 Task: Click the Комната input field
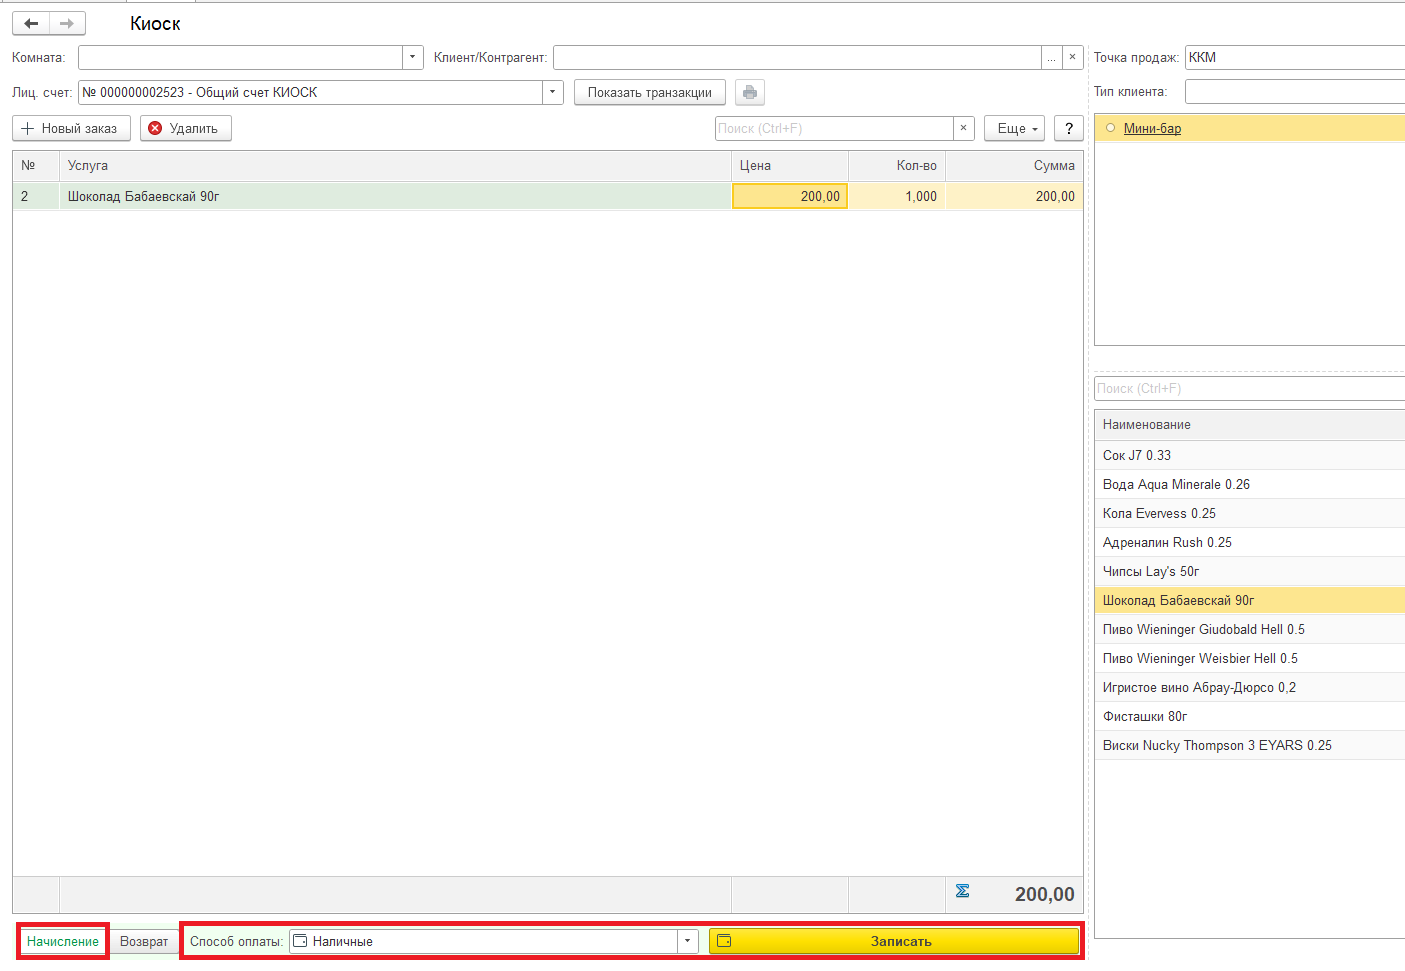coord(240,58)
